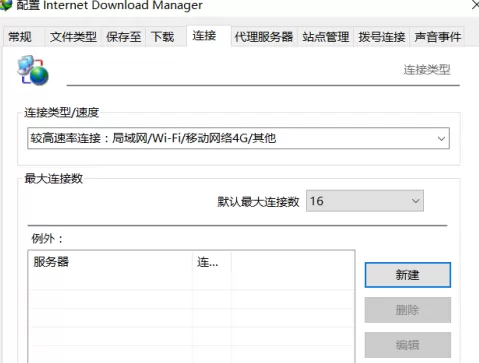Screen dimensions: 479x363
Task: Click the IDM icon in title bar
Action: [6, 5]
